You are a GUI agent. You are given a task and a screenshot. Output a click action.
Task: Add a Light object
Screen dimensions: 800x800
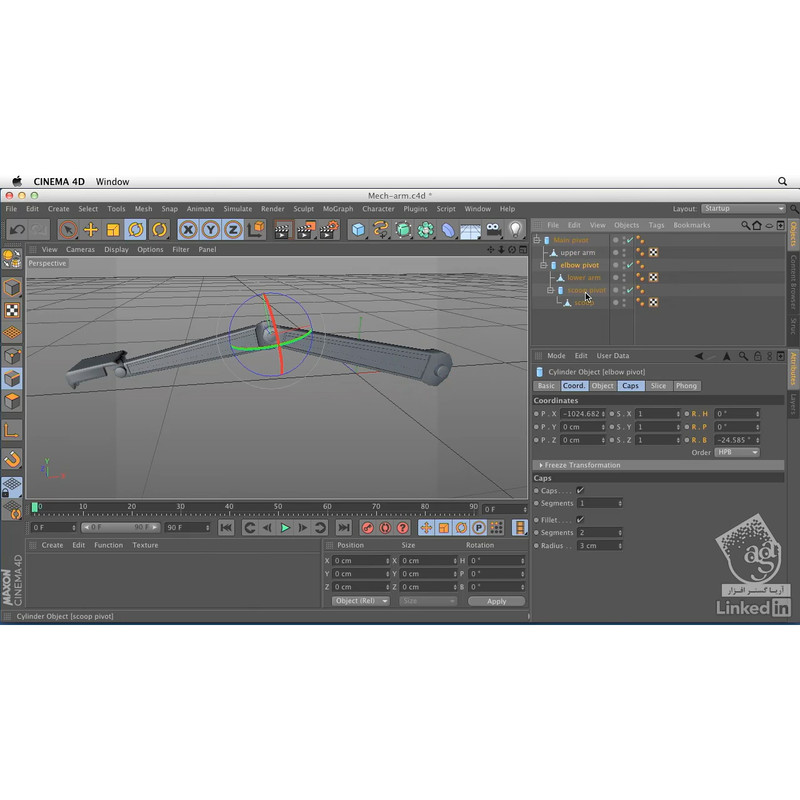pyautogui.click(x=516, y=230)
